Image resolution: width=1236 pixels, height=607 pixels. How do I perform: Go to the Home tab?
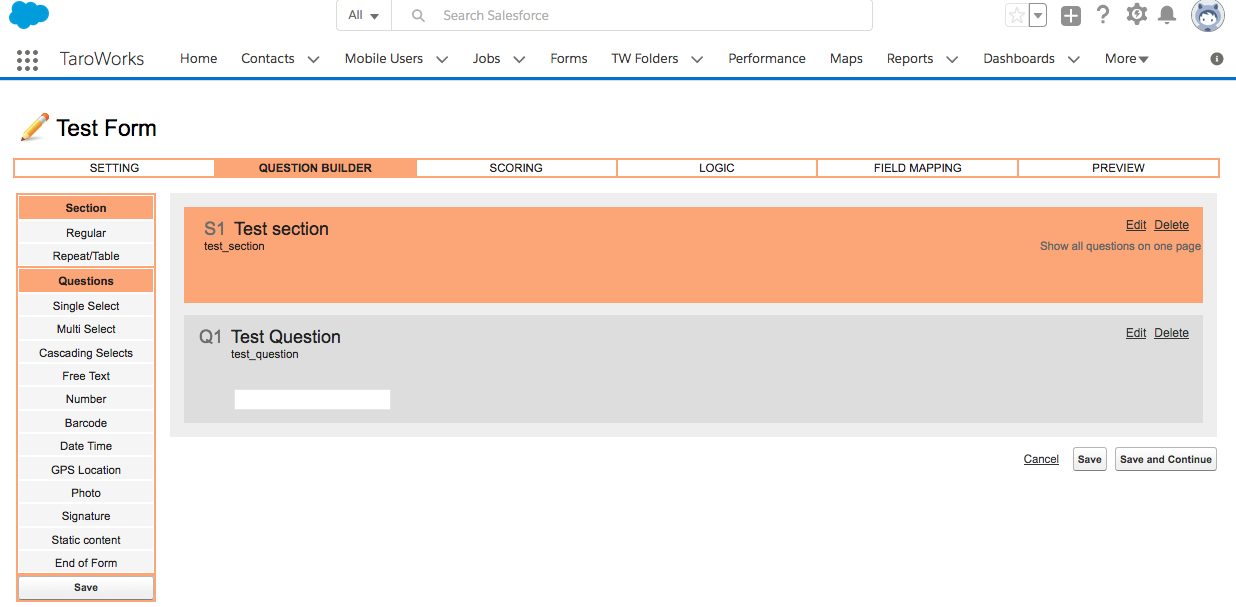(x=198, y=59)
